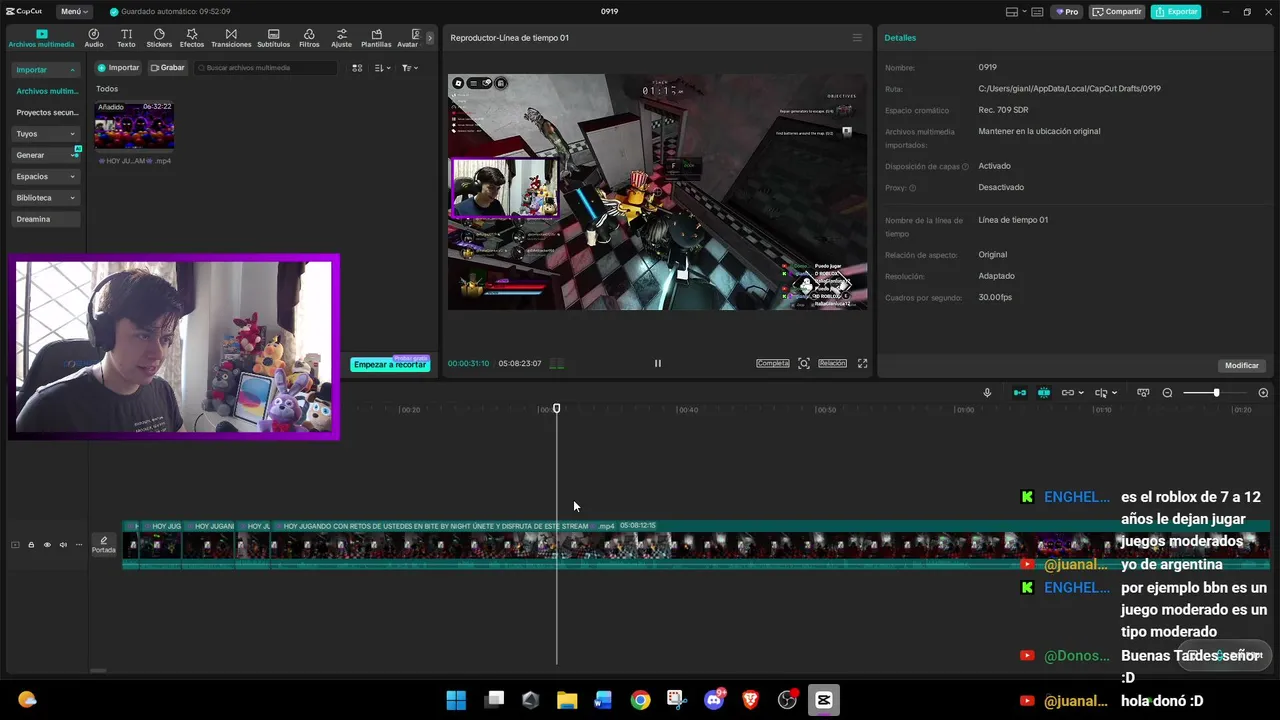
Task: Switch to the Audio tab
Action: [x=94, y=38]
